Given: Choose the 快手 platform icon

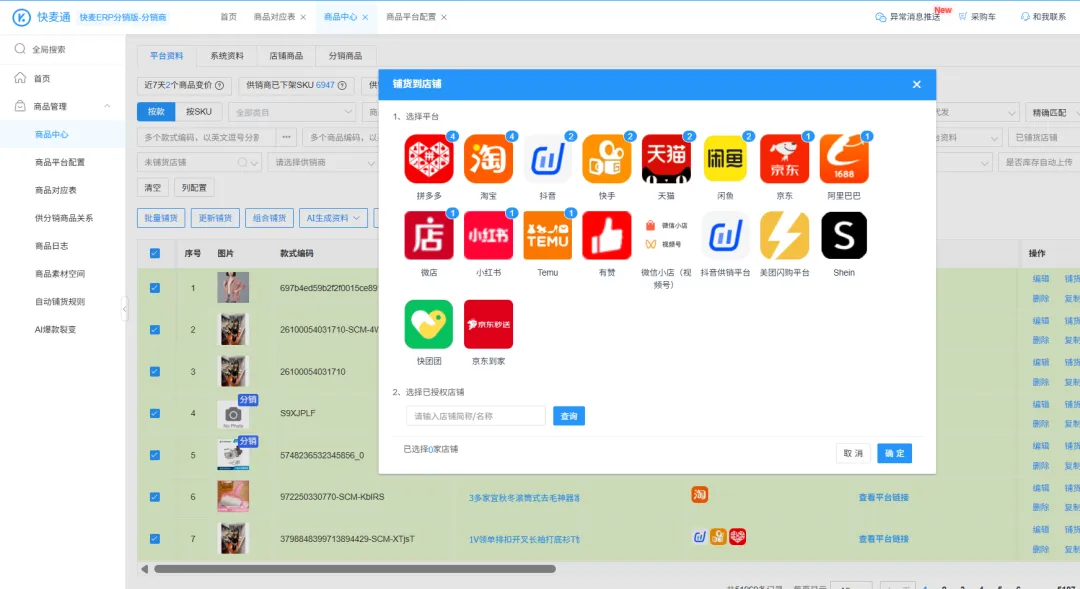Looking at the screenshot, I should click(607, 159).
